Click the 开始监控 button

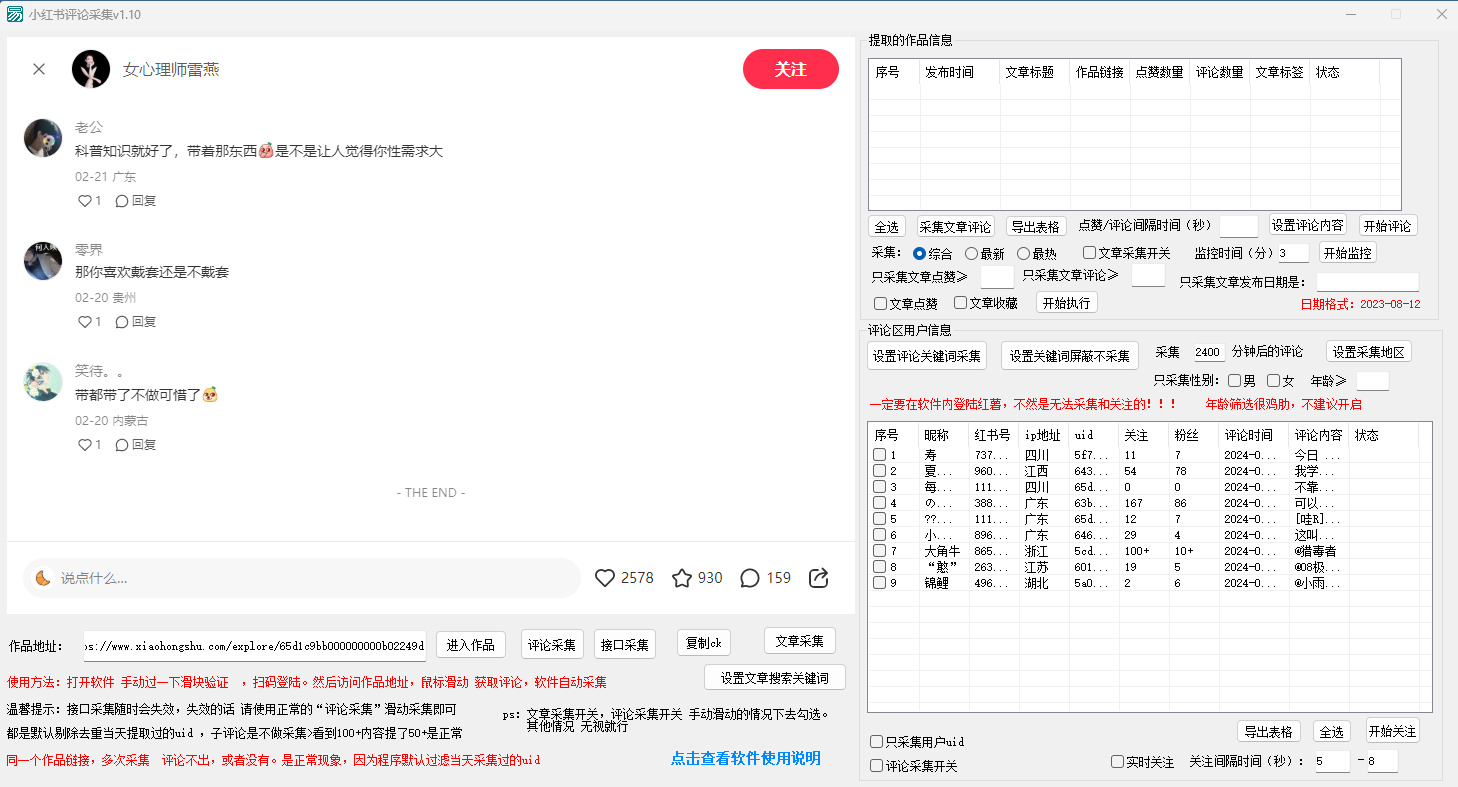(1347, 252)
